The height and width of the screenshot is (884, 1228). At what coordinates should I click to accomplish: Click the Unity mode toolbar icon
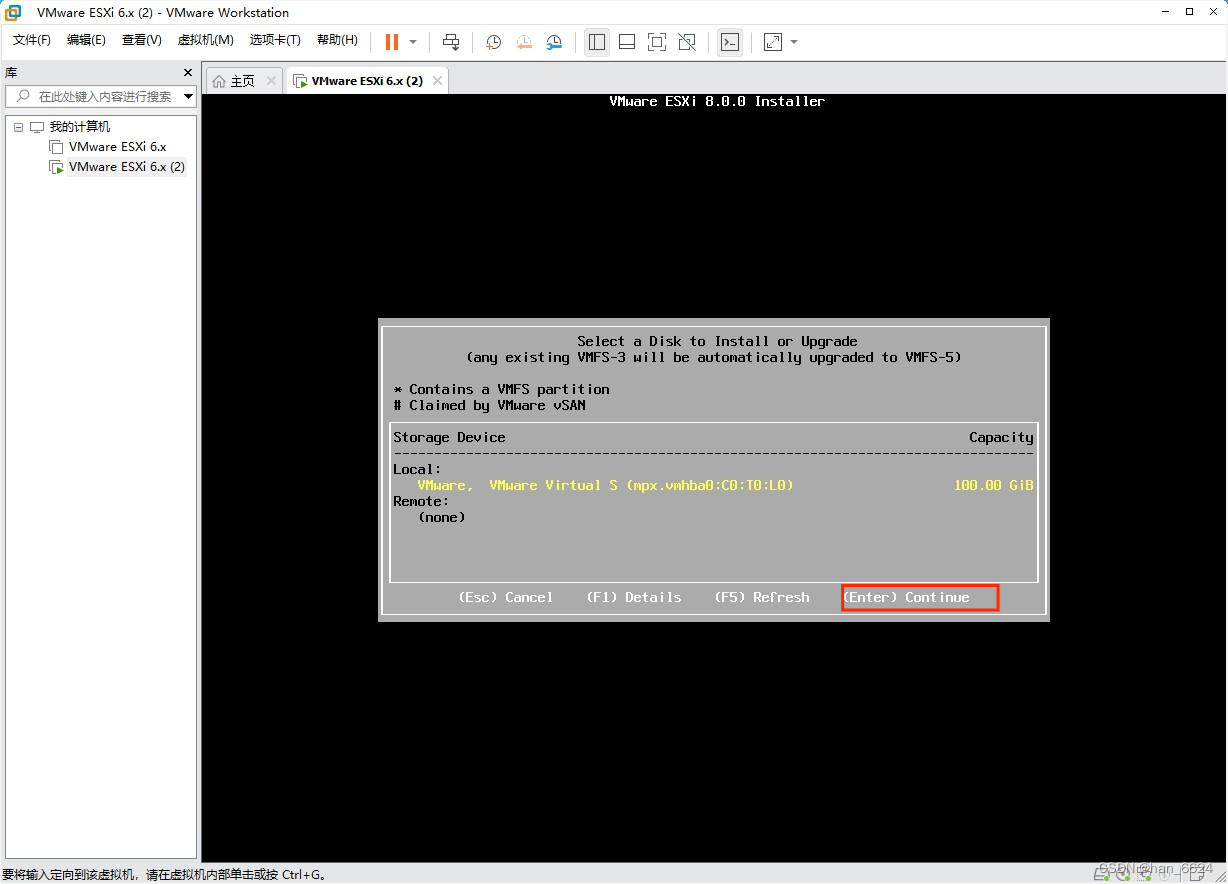coord(687,42)
